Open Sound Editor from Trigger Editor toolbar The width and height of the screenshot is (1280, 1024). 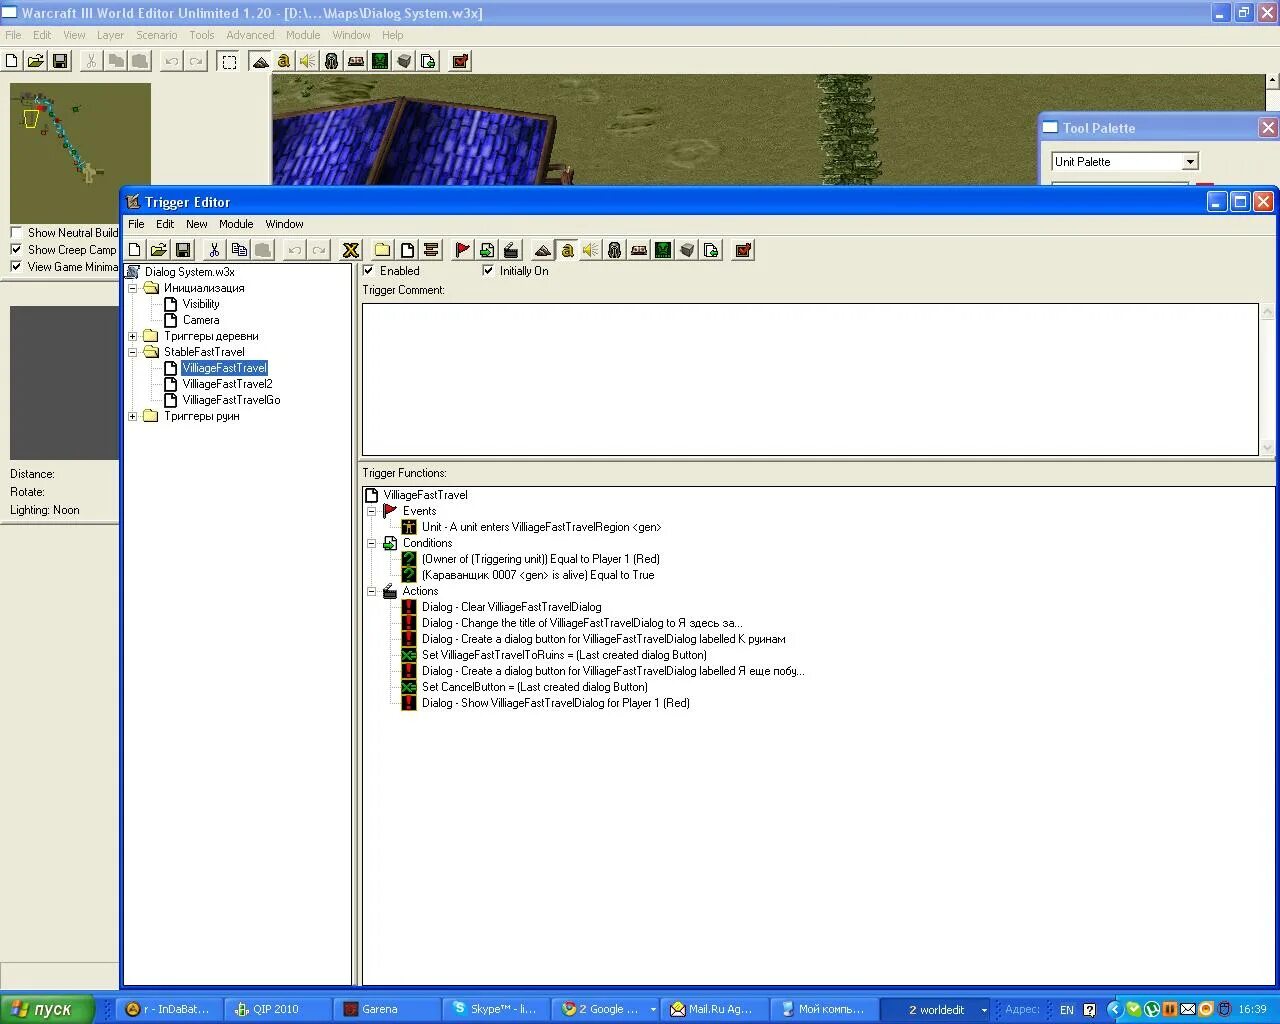point(591,250)
